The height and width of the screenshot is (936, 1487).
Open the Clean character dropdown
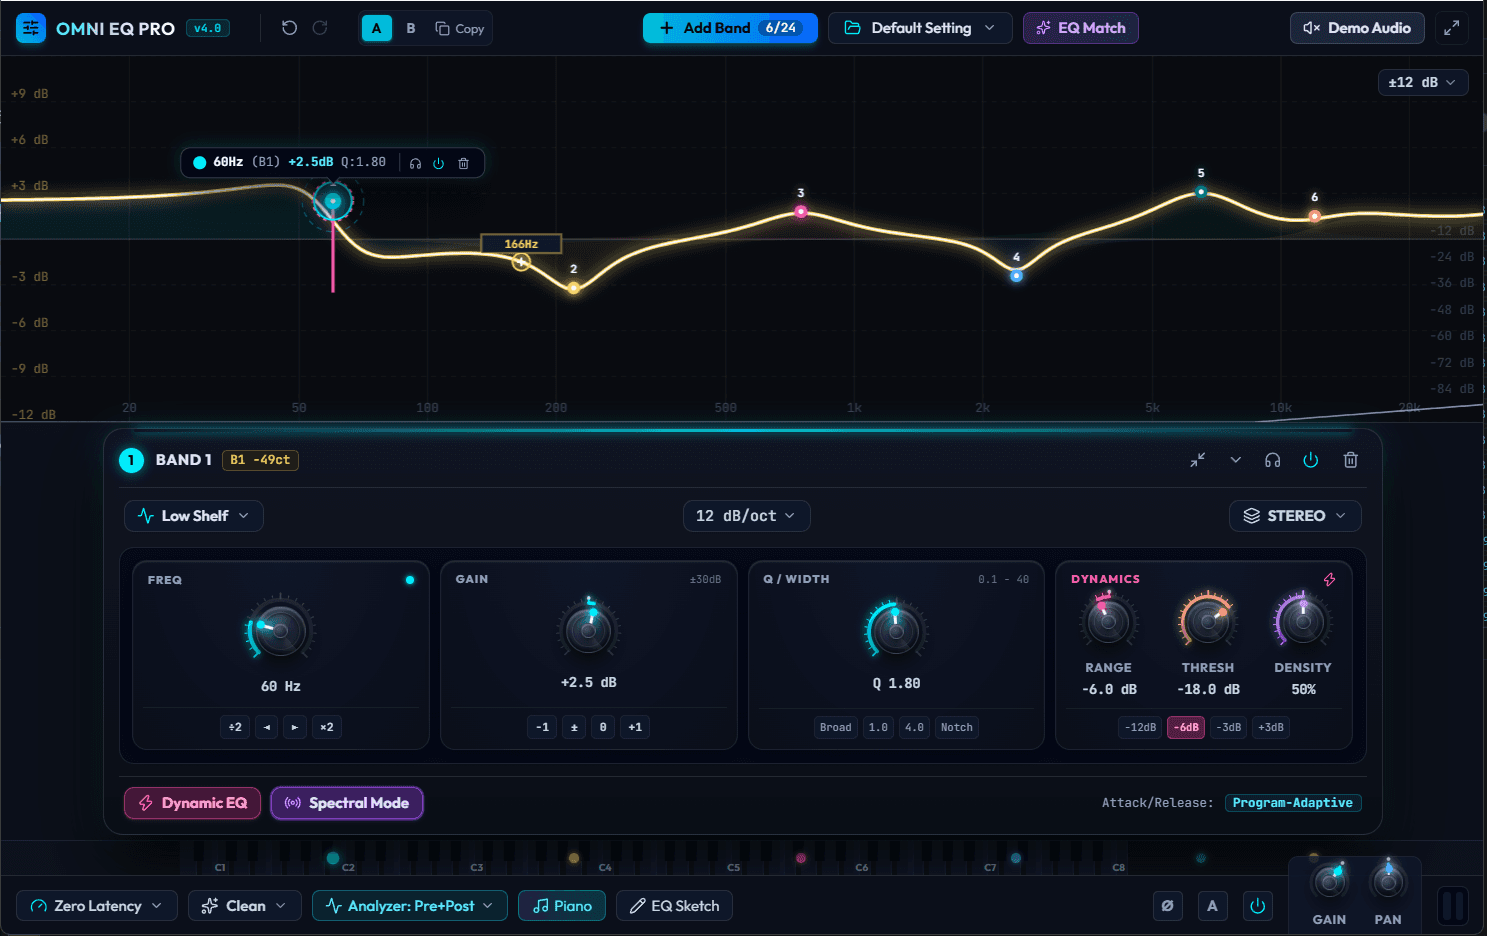pyautogui.click(x=245, y=906)
